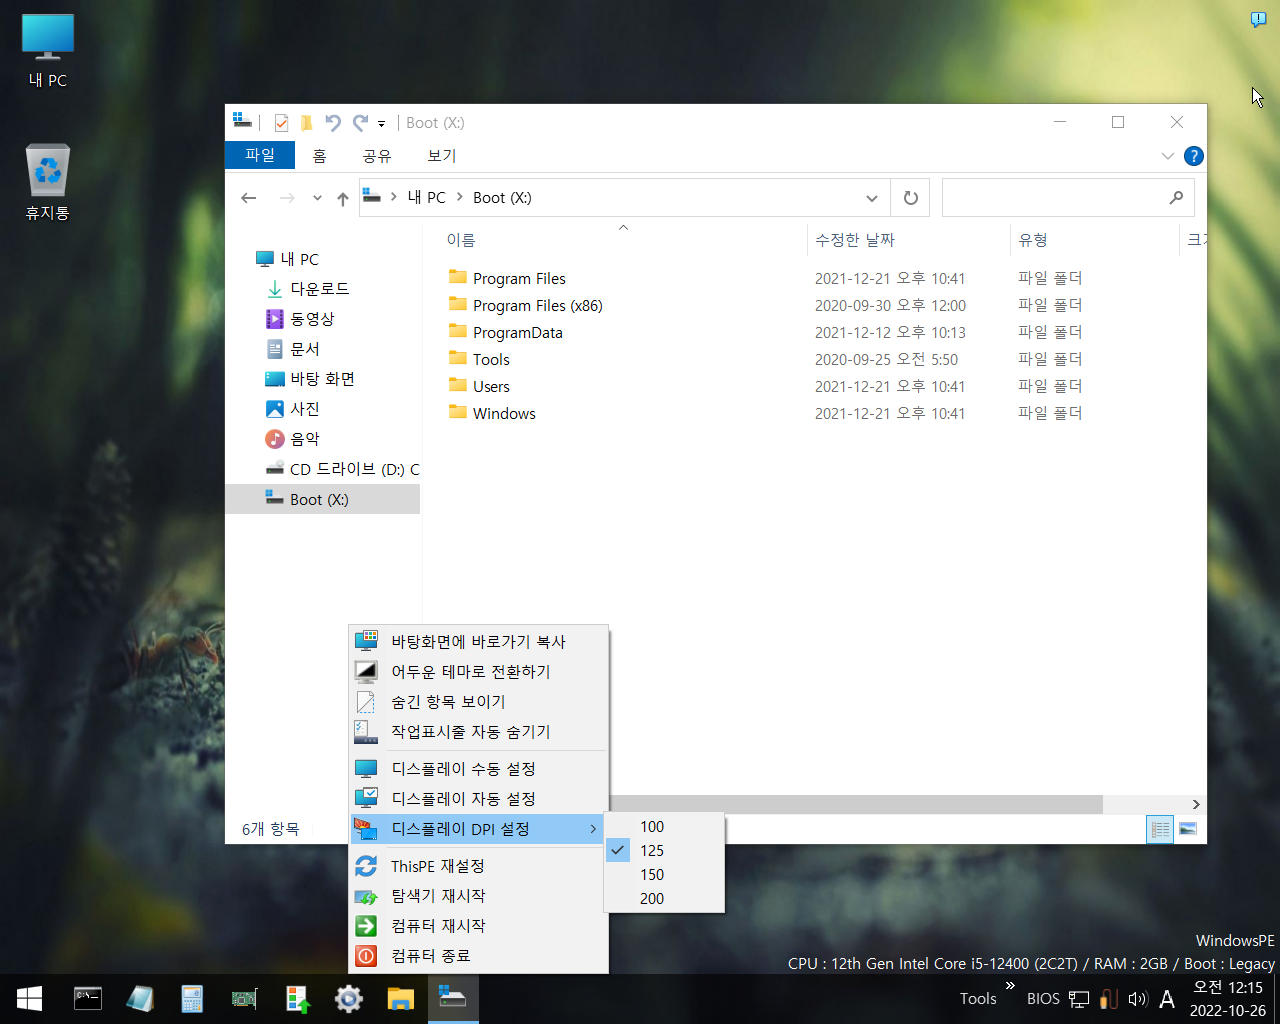The height and width of the screenshot is (1024, 1280).
Task: Switch to Large icons view in status bar
Action: pyautogui.click(x=1188, y=829)
